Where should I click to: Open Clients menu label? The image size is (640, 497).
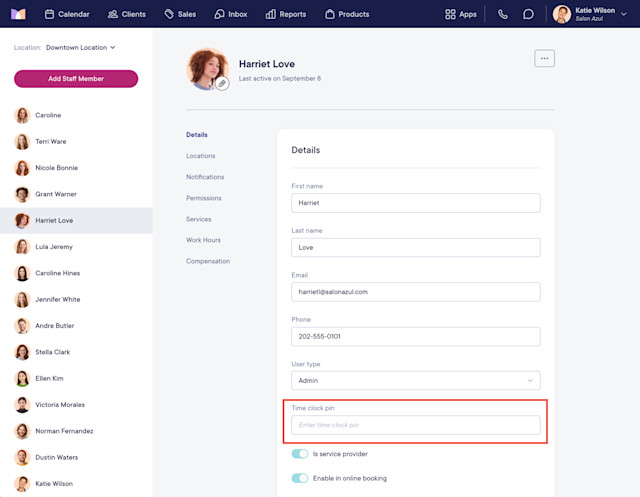(x=133, y=14)
